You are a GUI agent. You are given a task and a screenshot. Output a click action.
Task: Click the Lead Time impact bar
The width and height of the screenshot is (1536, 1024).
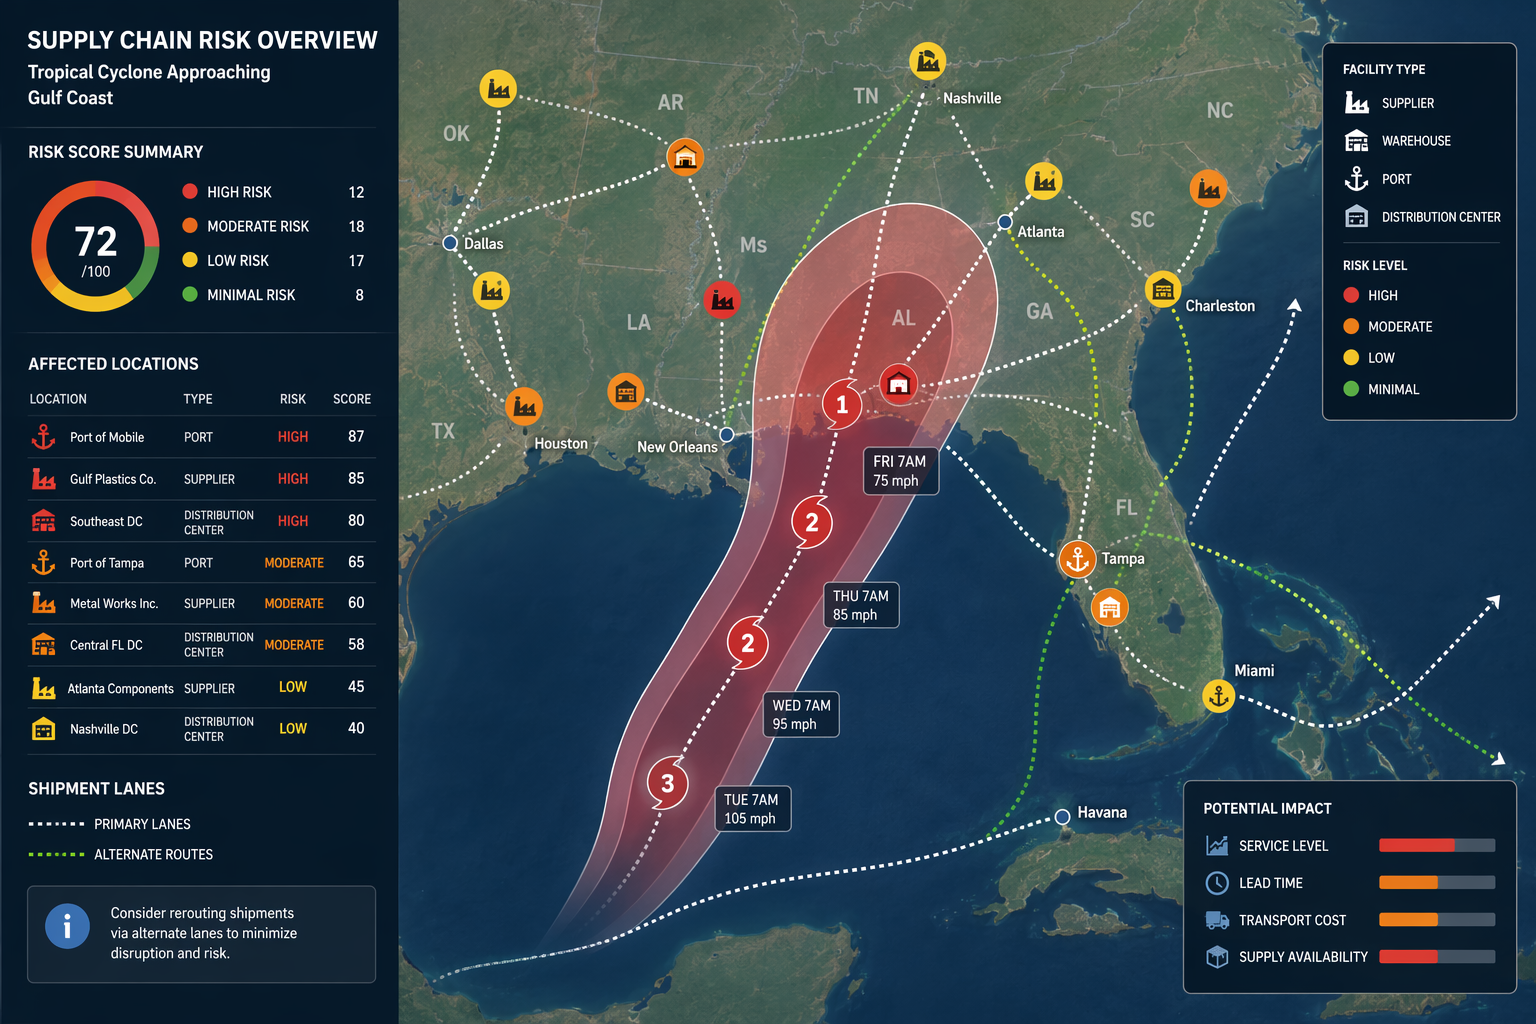1437,882
